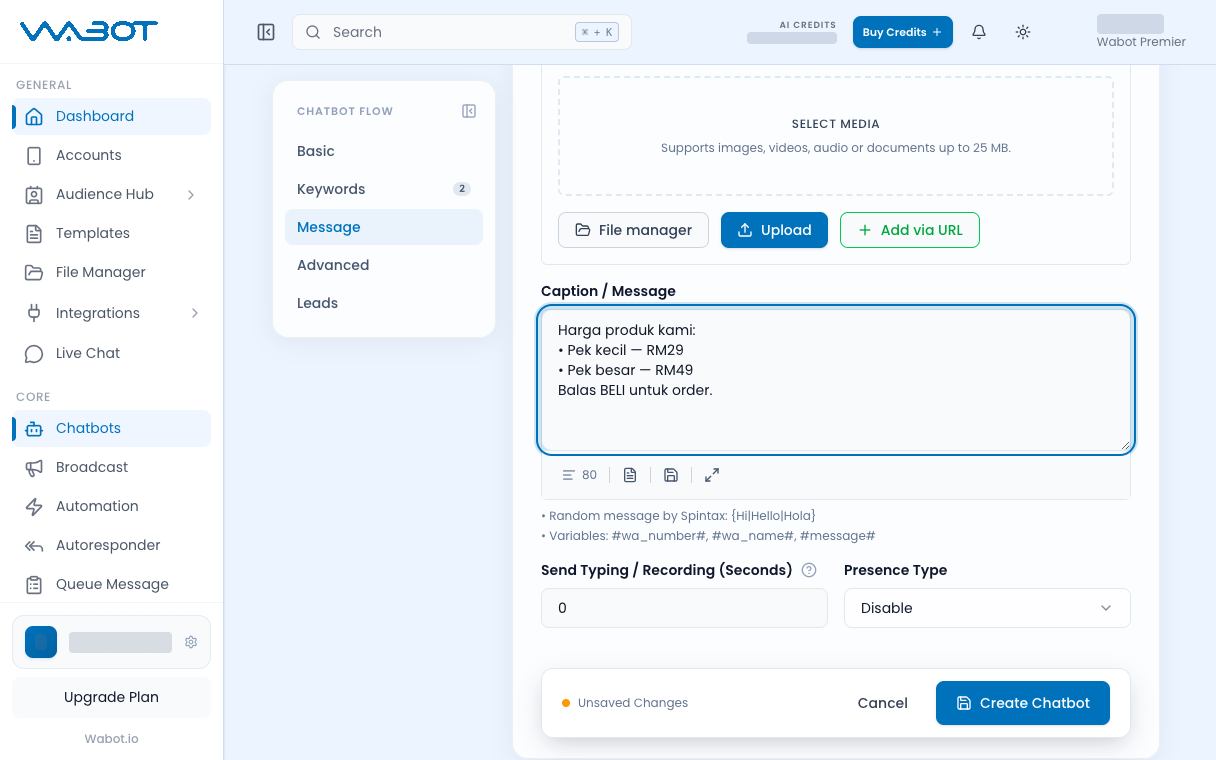Open Live Chat
The height and width of the screenshot is (760, 1216).
click(x=111, y=353)
